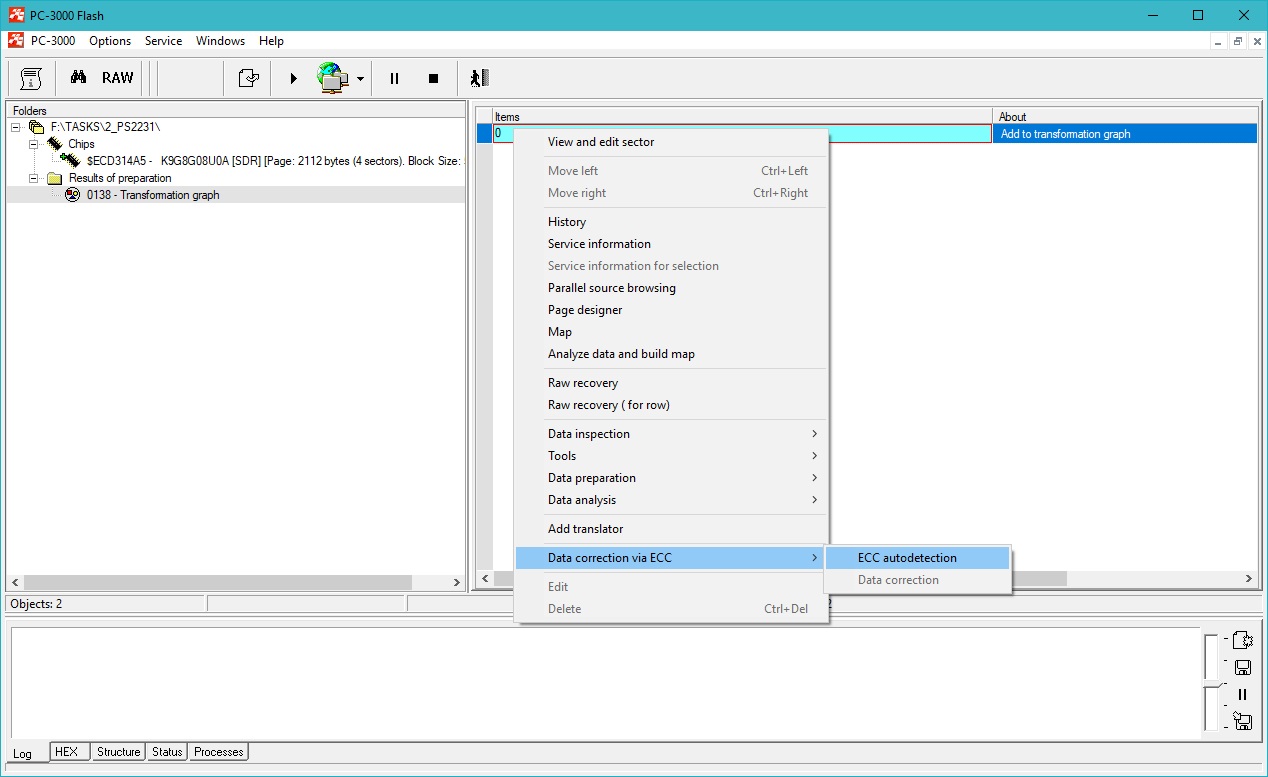The image size is (1268, 777).
Task: Switch to the Status tab
Action: [x=167, y=752]
